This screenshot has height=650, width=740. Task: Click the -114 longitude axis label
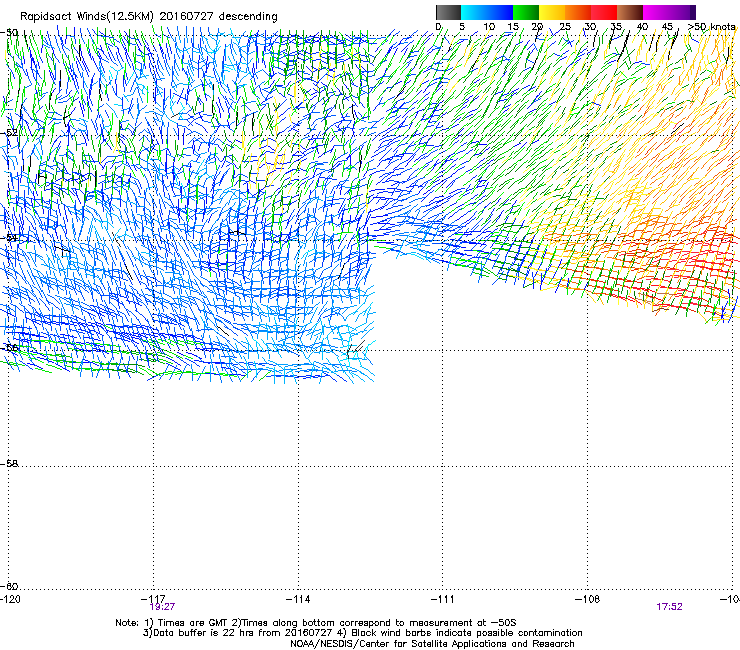pyautogui.click(x=298, y=599)
